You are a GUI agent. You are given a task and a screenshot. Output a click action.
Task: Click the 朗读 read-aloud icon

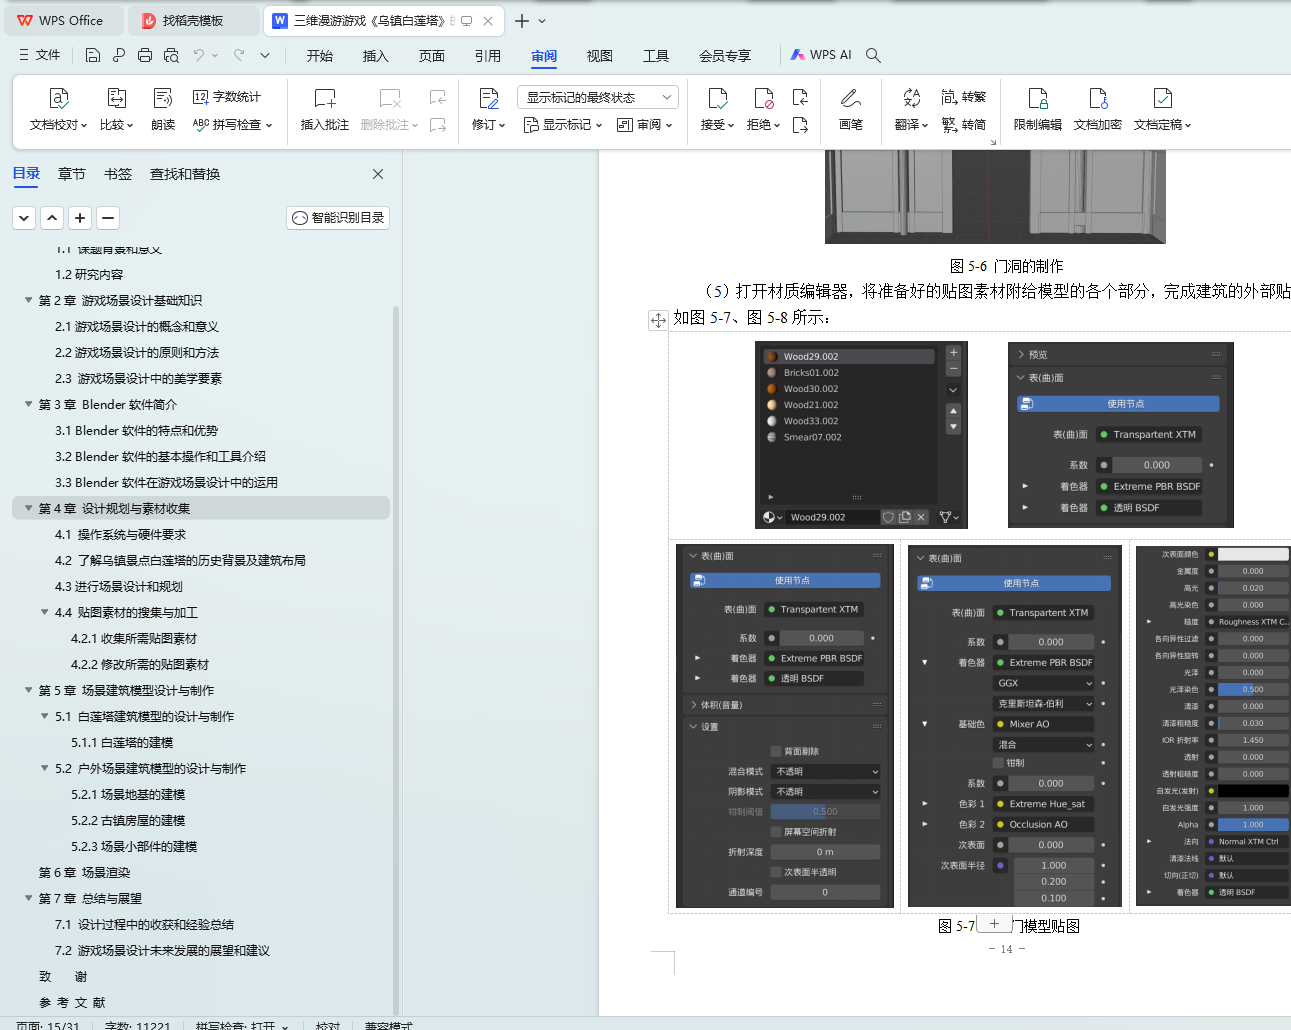pyautogui.click(x=163, y=99)
